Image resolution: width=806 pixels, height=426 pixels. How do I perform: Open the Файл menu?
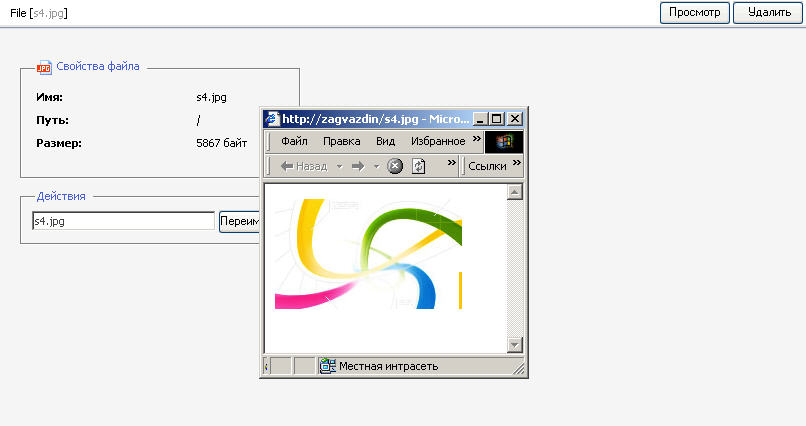tap(294, 142)
